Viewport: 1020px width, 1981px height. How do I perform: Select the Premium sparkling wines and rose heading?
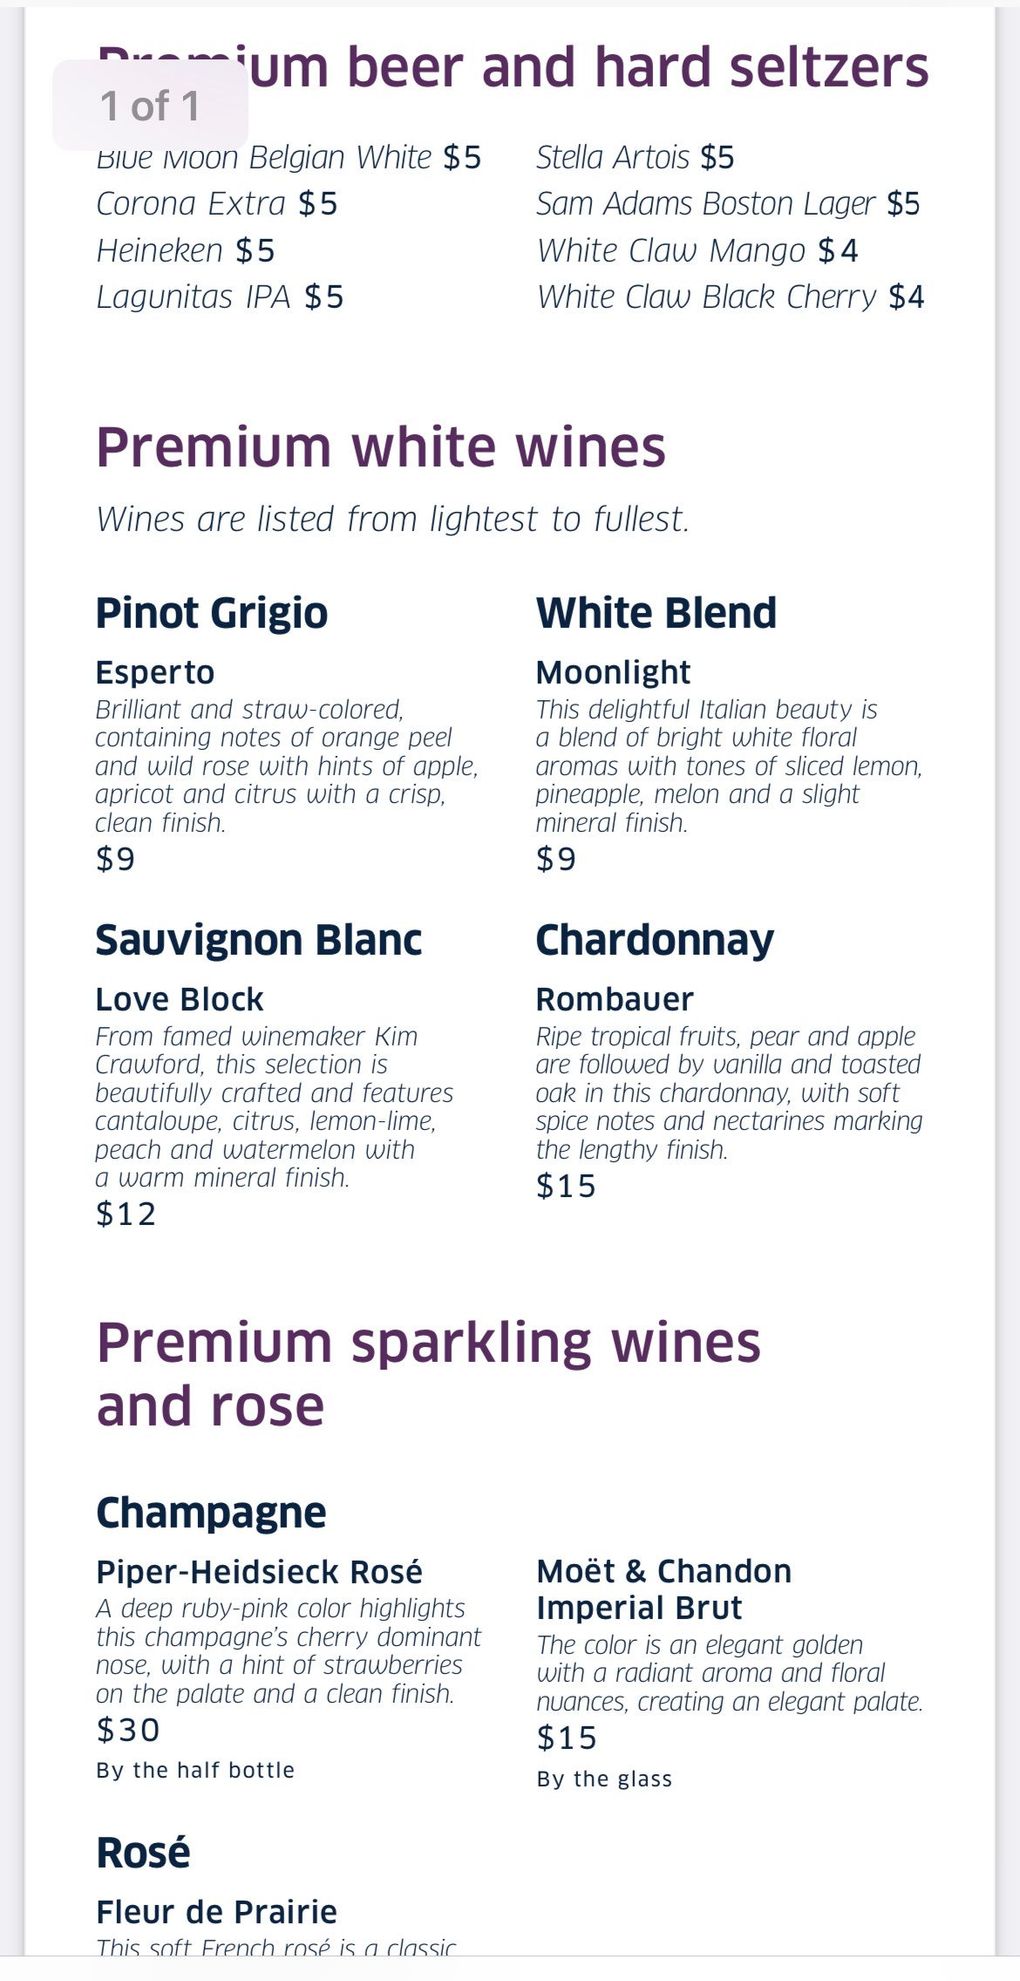[x=428, y=1374]
